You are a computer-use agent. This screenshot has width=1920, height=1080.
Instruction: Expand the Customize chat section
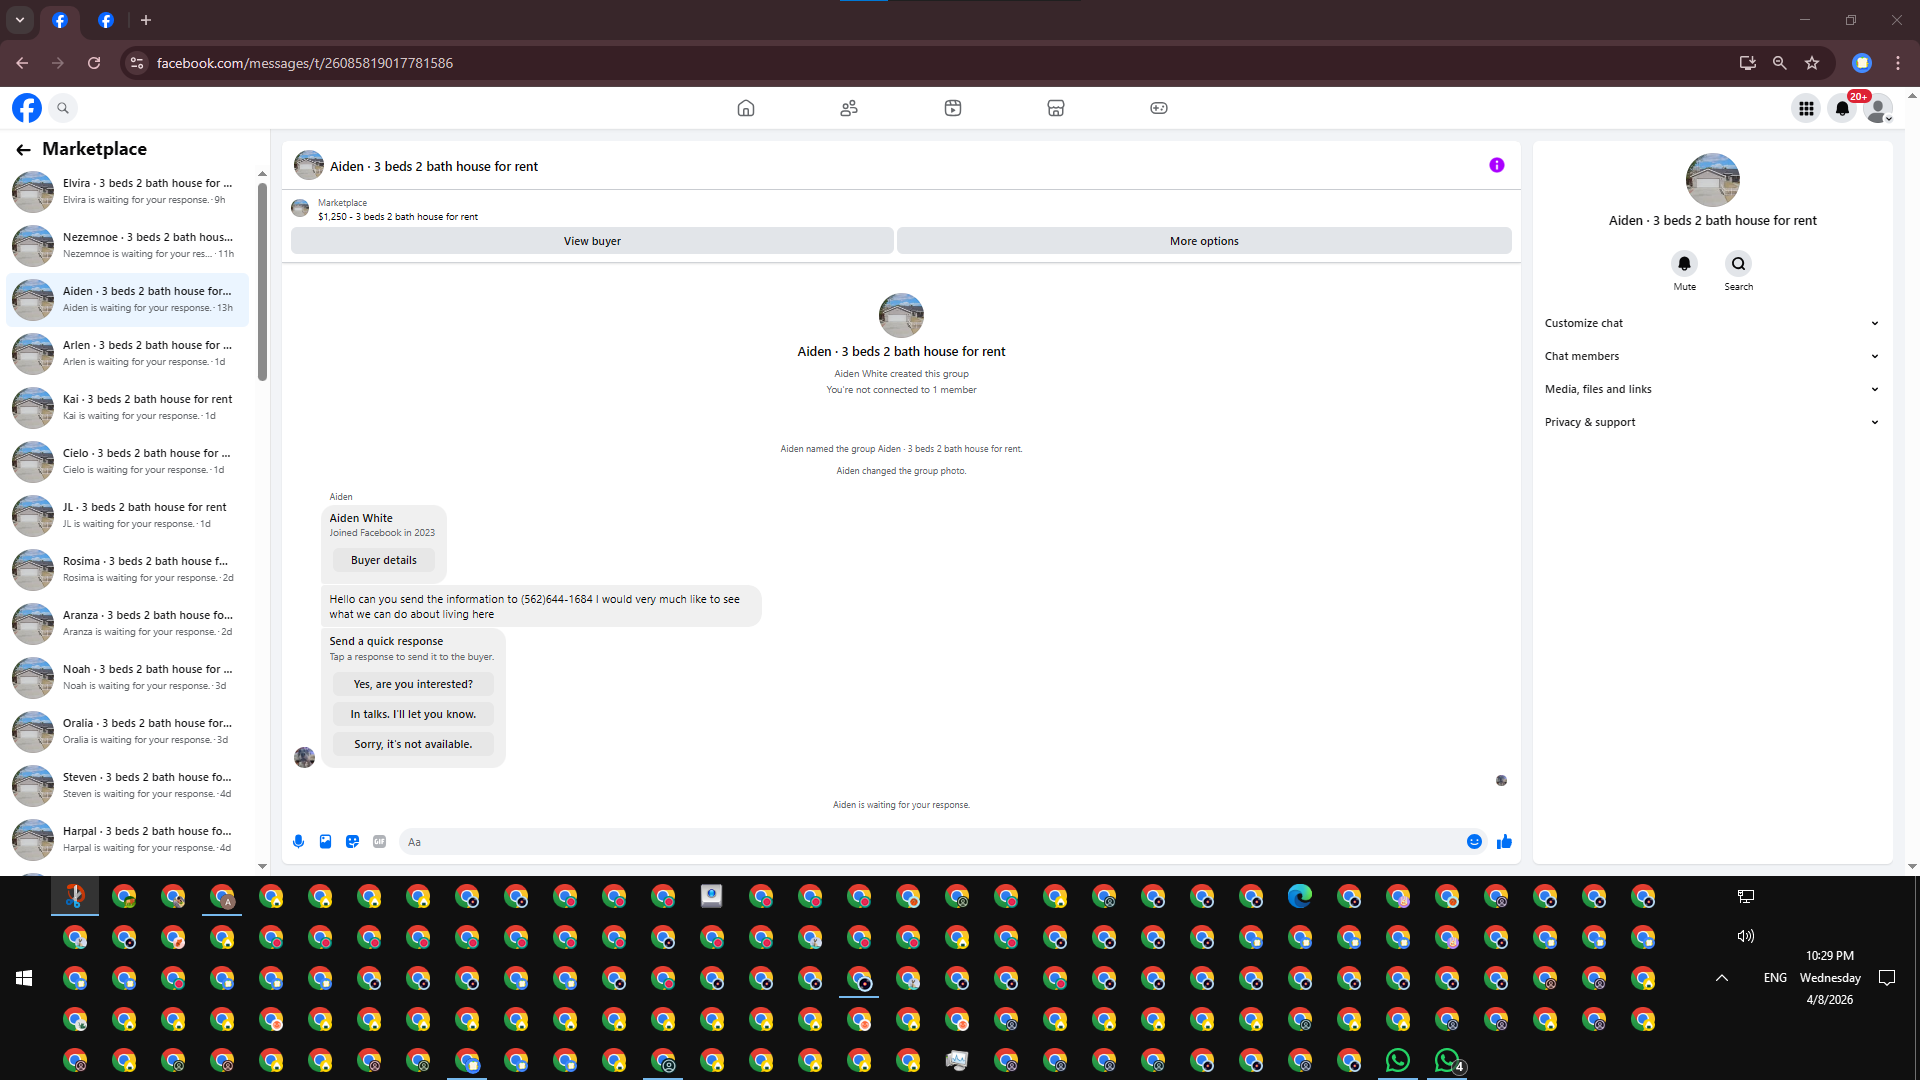1711,323
